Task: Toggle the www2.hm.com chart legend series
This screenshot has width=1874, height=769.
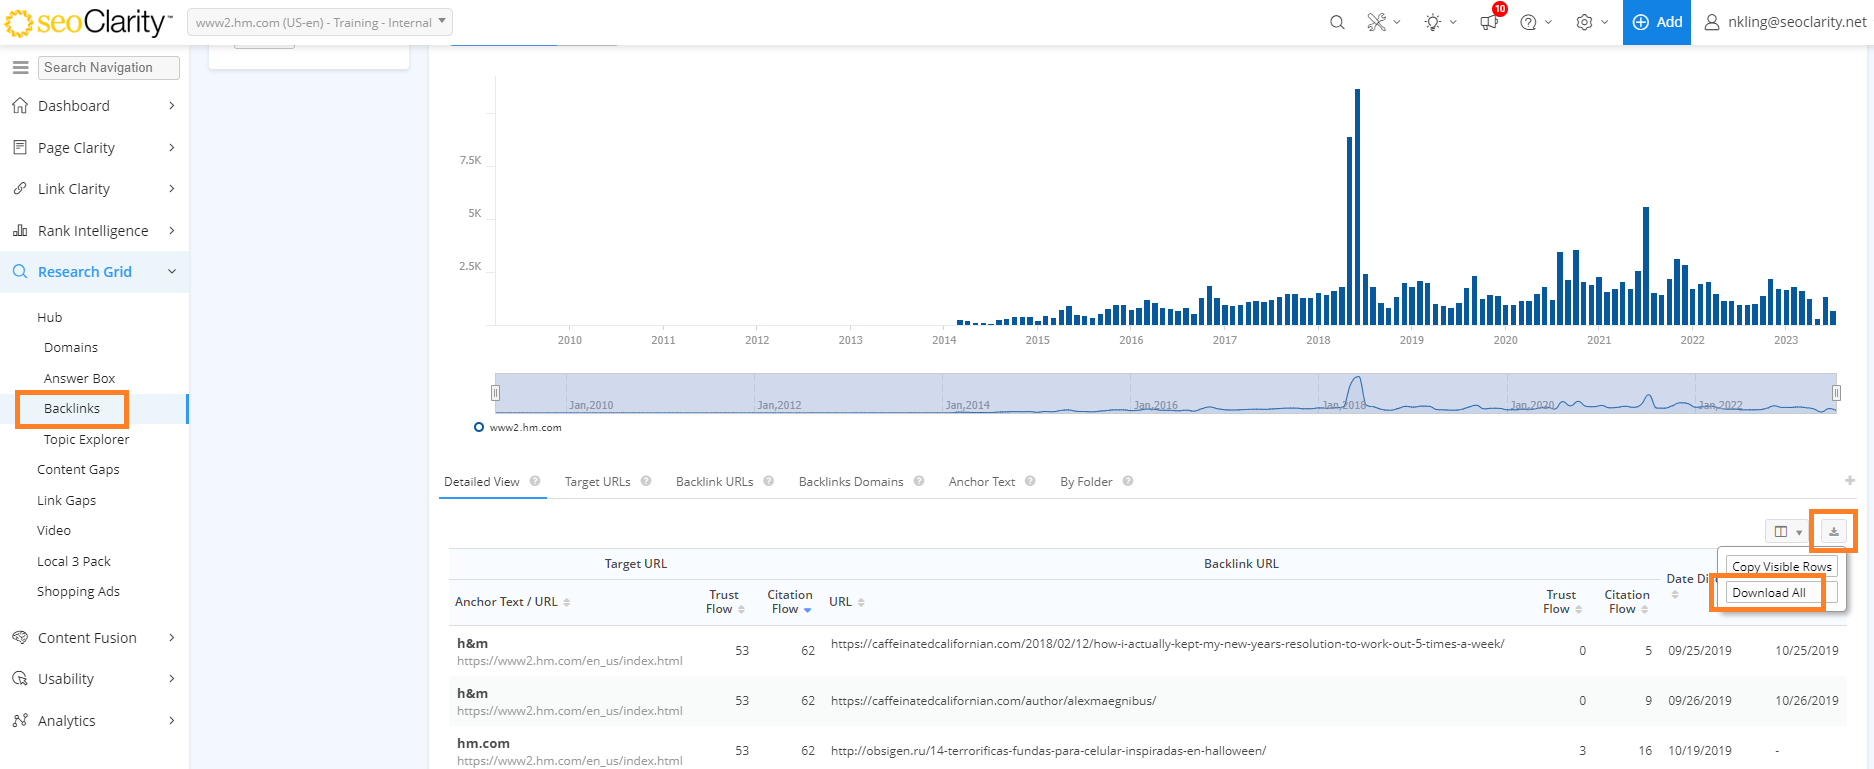Action: coord(518,427)
